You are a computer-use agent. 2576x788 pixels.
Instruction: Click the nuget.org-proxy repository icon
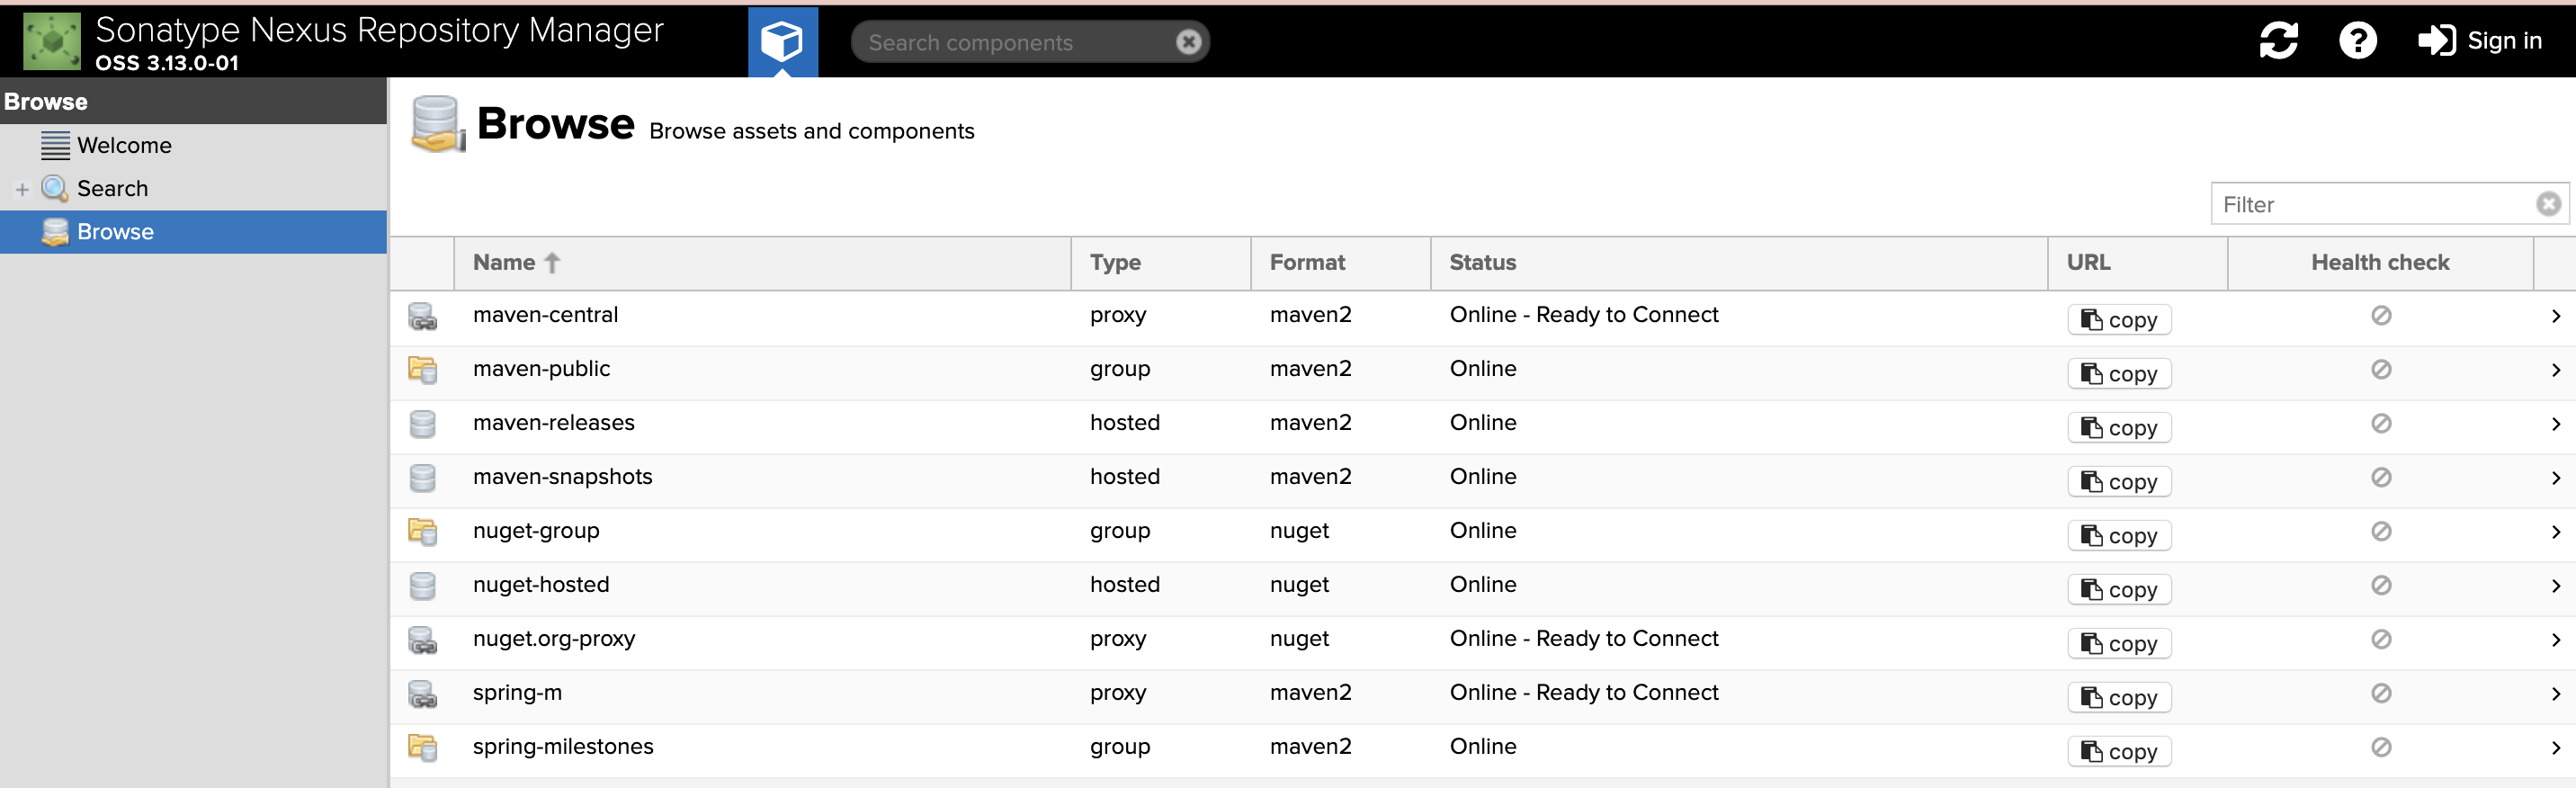422,640
